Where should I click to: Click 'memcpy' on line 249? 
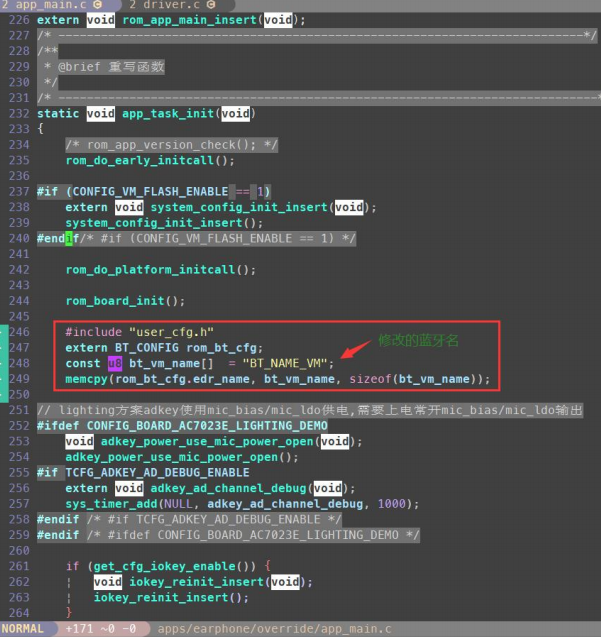click(x=87, y=379)
